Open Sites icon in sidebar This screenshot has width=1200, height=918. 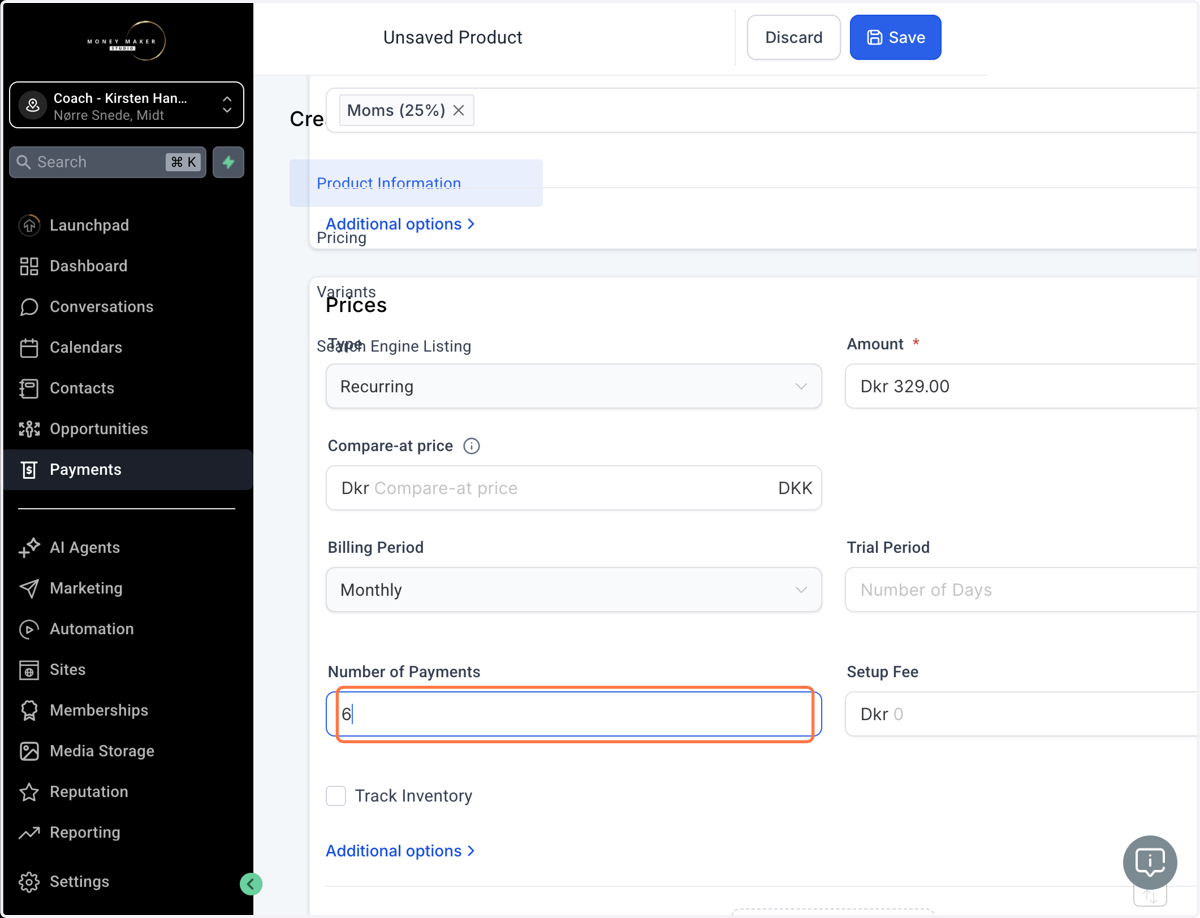29,670
